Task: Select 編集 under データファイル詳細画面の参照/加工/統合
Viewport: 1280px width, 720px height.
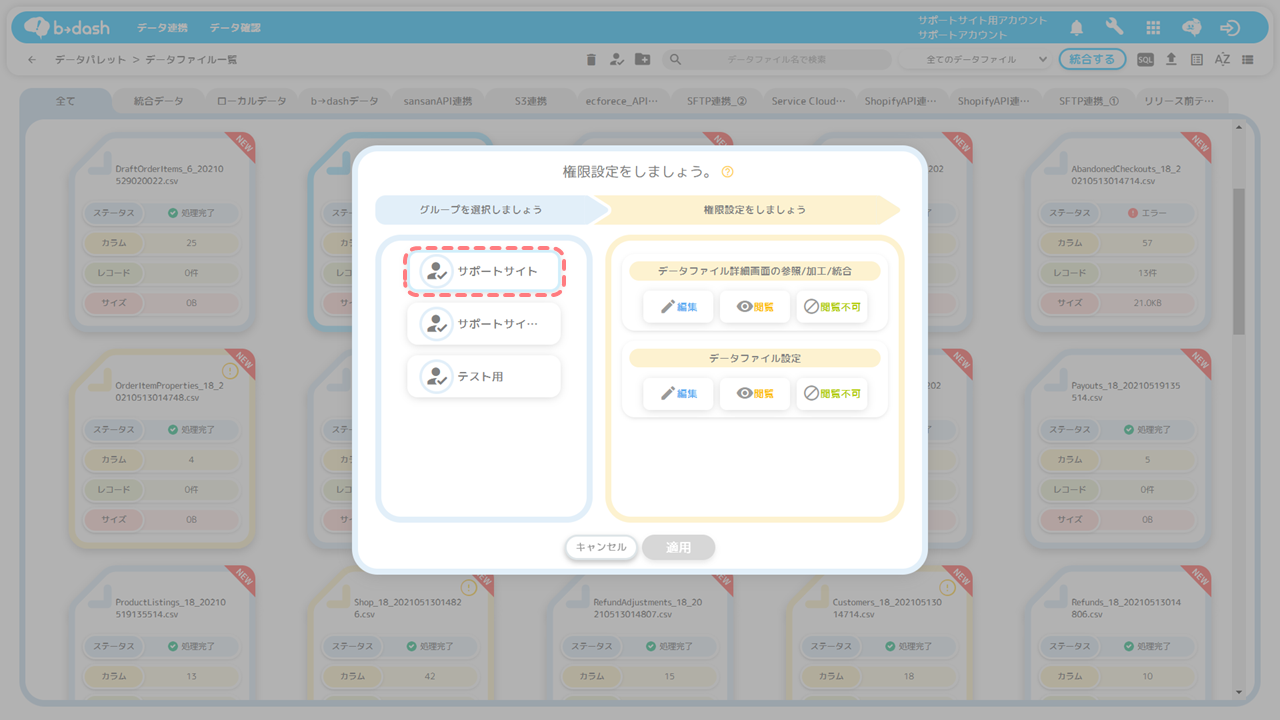Action: click(x=678, y=307)
